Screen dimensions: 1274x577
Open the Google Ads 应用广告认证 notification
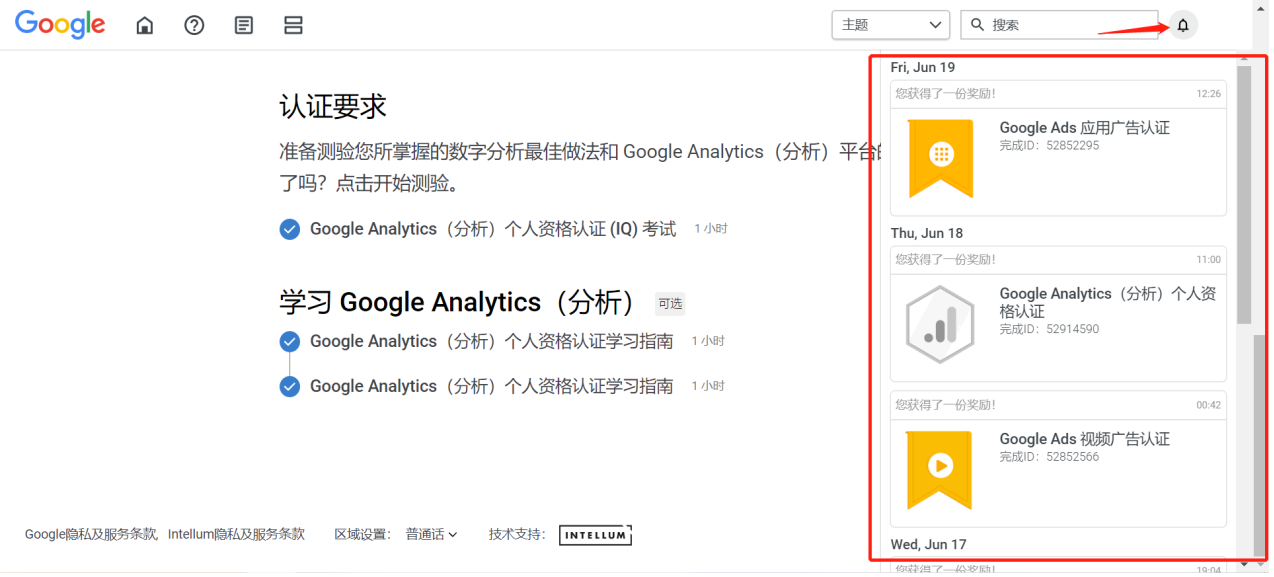pos(1058,148)
